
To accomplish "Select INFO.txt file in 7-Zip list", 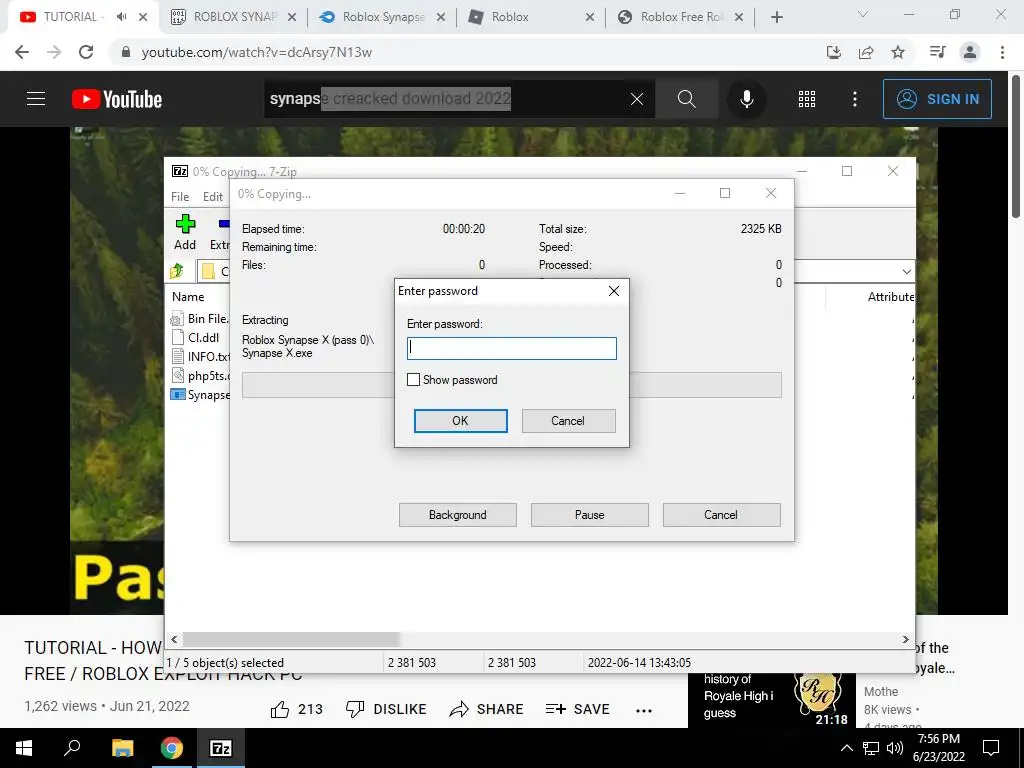I will (200, 357).
